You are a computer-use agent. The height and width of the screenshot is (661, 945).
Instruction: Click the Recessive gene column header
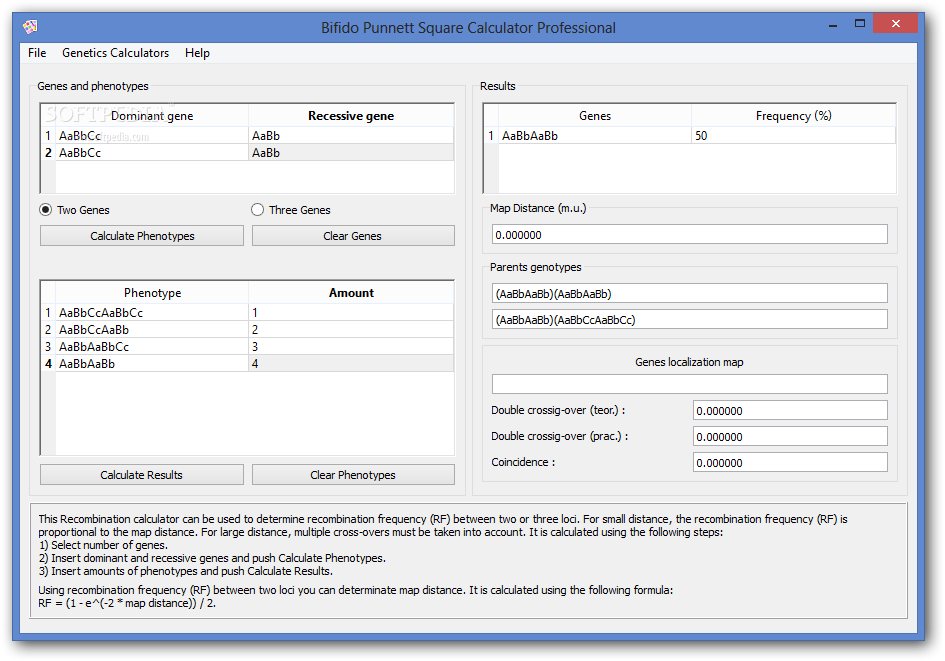click(x=351, y=116)
